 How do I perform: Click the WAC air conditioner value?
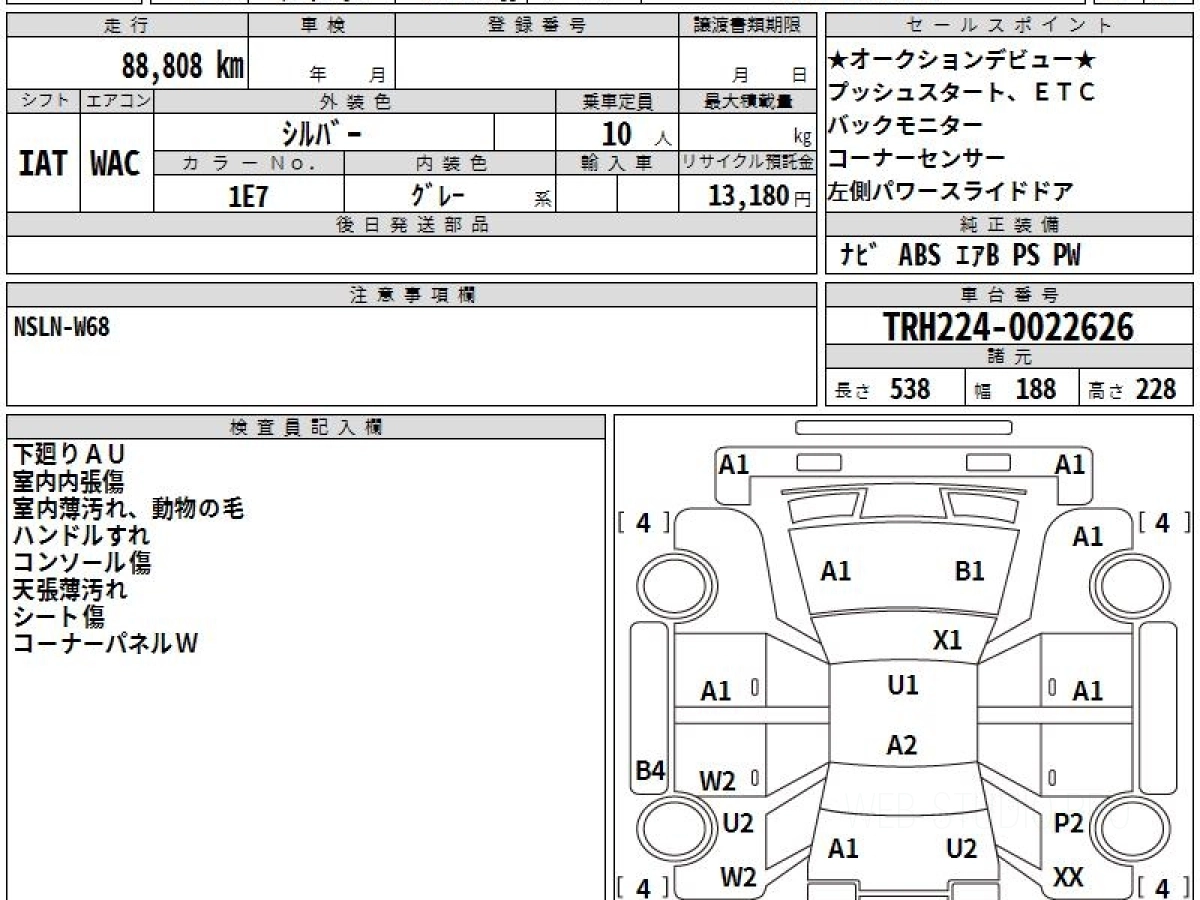coord(116,164)
